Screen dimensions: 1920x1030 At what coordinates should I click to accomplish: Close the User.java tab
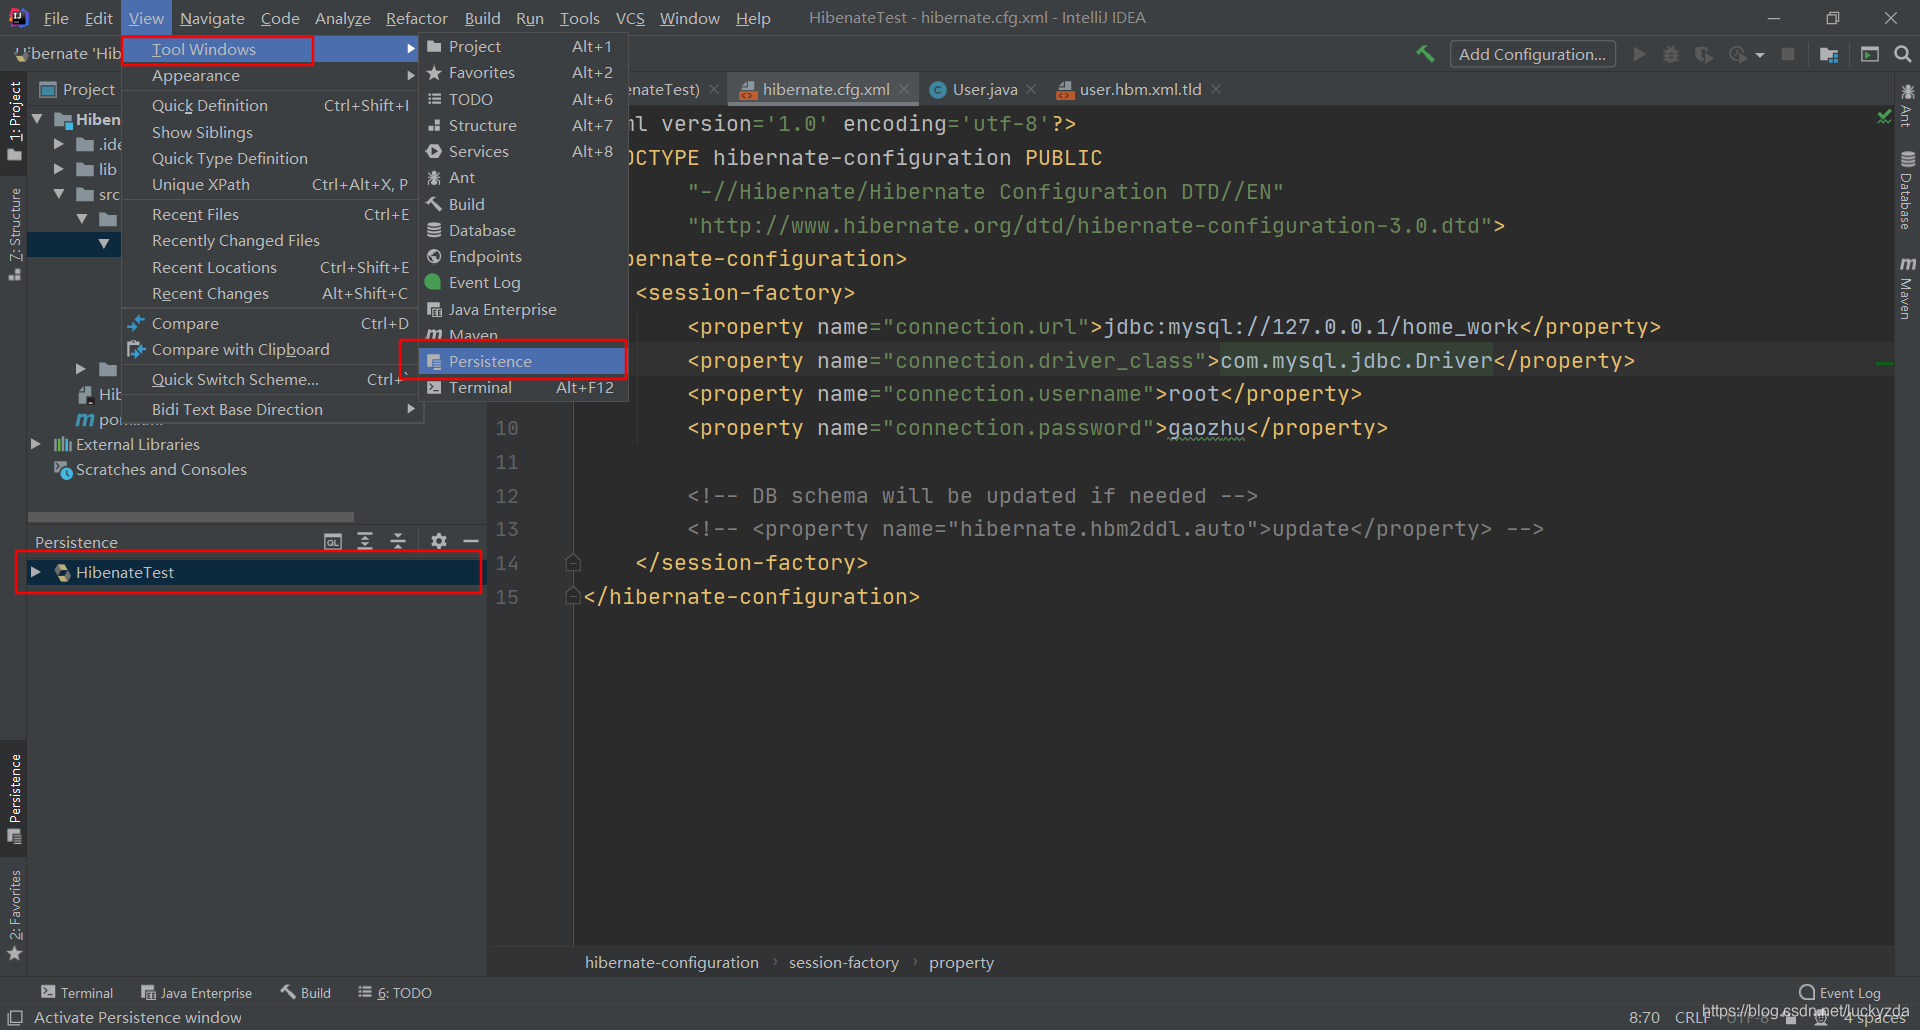click(x=1031, y=89)
